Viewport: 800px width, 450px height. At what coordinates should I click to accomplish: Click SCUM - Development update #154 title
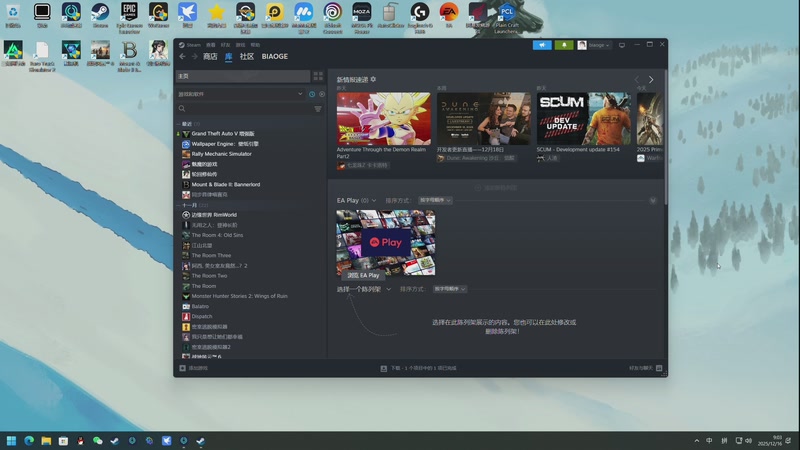pyautogui.click(x=578, y=150)
